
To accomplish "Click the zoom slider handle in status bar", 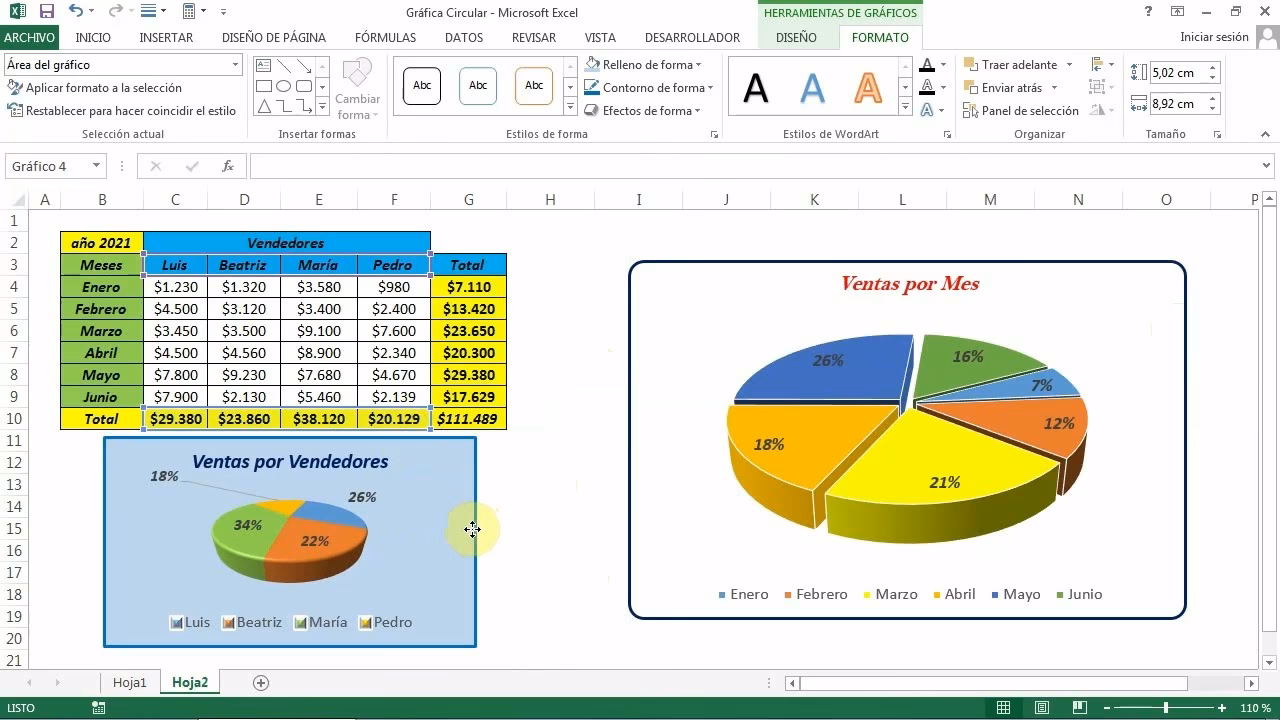I will coord(1165,708).
